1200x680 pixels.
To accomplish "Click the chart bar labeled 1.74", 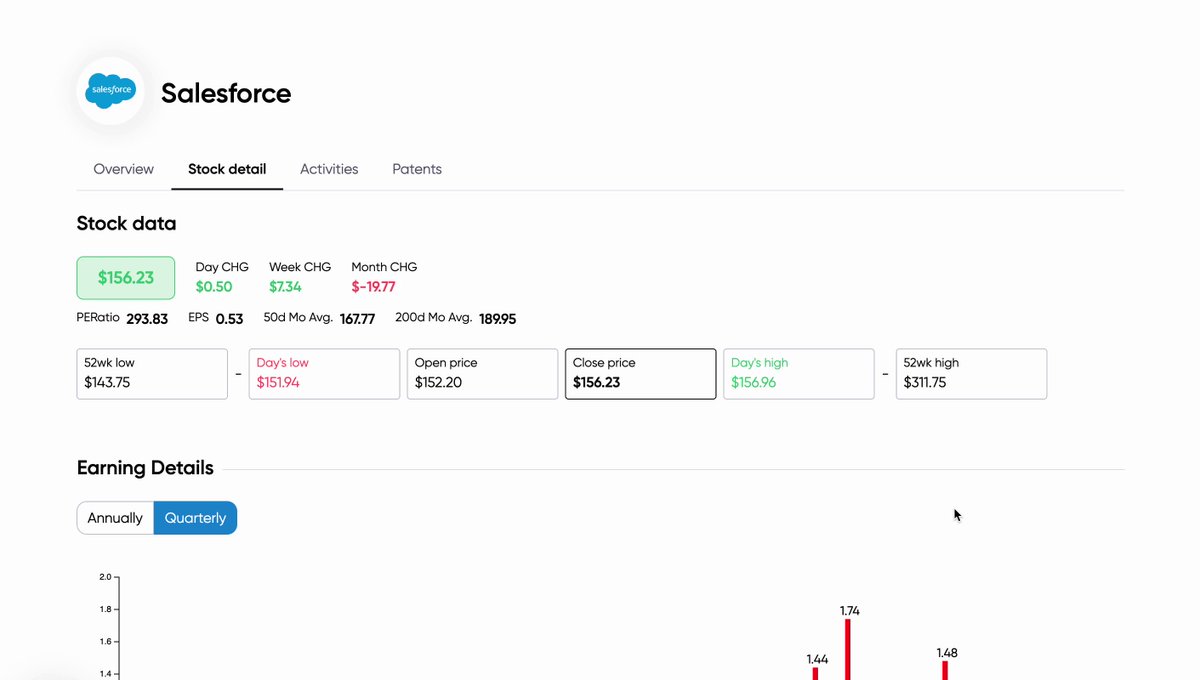I will (x=848, y=650).
